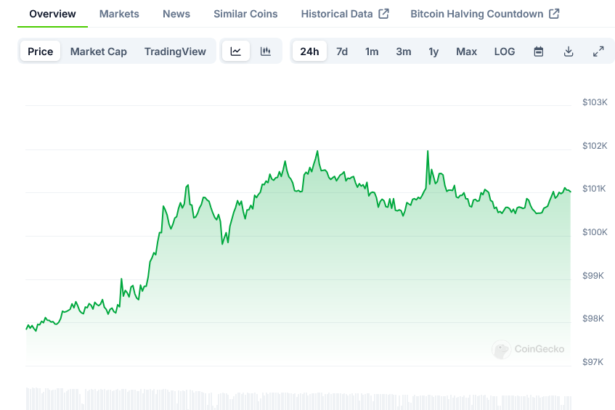615x410 pixels.
Task: Open the Markets tab
Action: click(x=119, y=14)
